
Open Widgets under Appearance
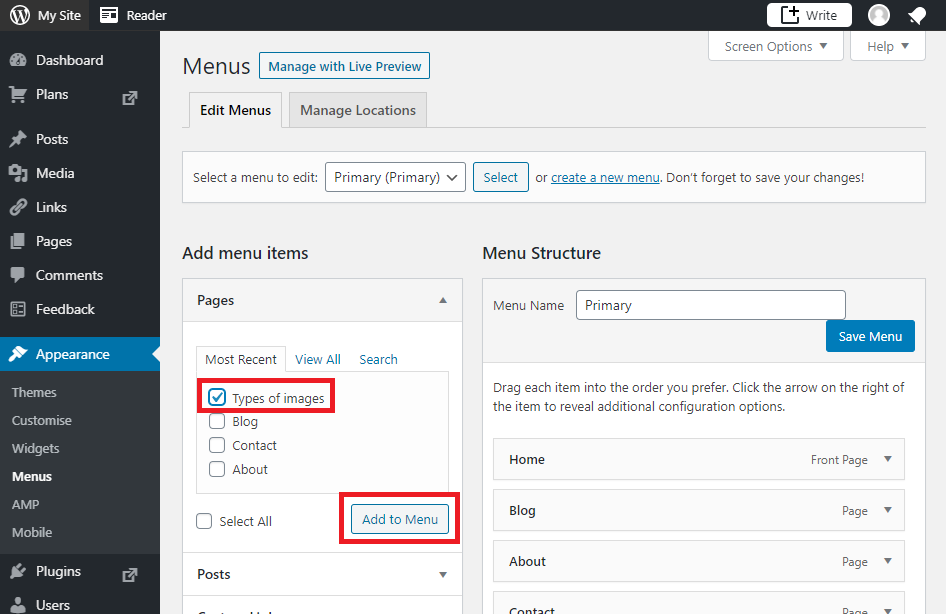coord(36,449)
